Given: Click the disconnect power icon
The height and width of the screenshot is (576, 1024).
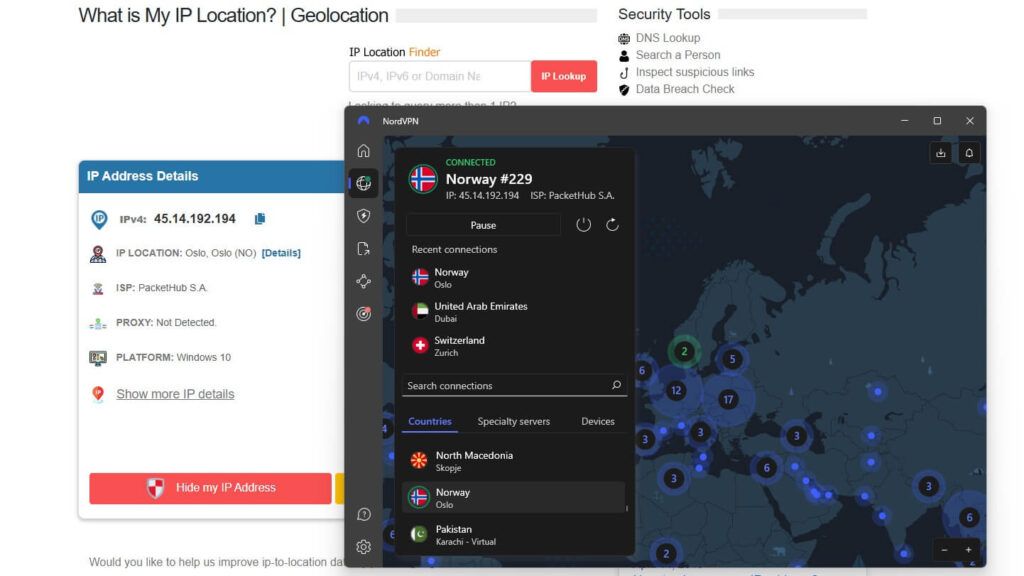Looking at the screenshot, I should pyautogui.click(x=583, y=225).
